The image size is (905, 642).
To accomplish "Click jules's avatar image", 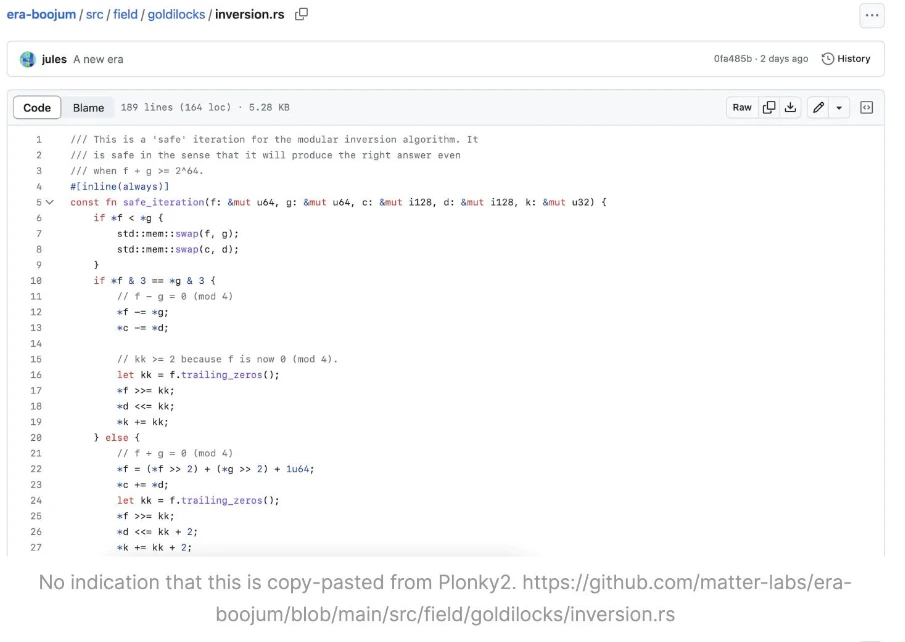I will tap(28, 59).
